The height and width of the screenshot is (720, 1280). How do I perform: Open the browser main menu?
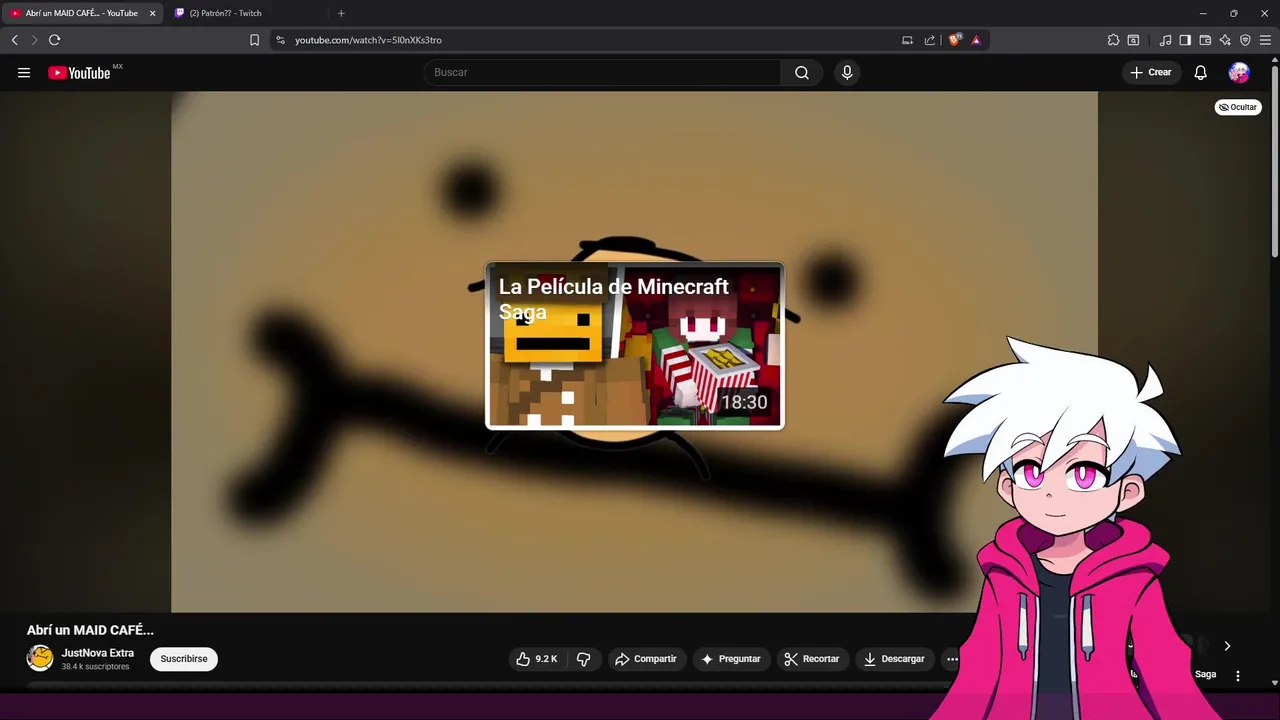click(x=1266, y=40)
